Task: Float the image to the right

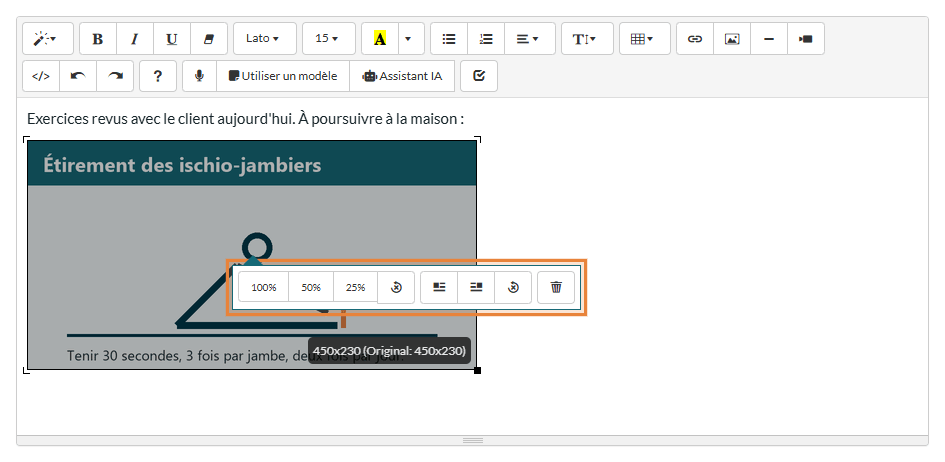Action: pyautogui.click(x=476, y=287)
